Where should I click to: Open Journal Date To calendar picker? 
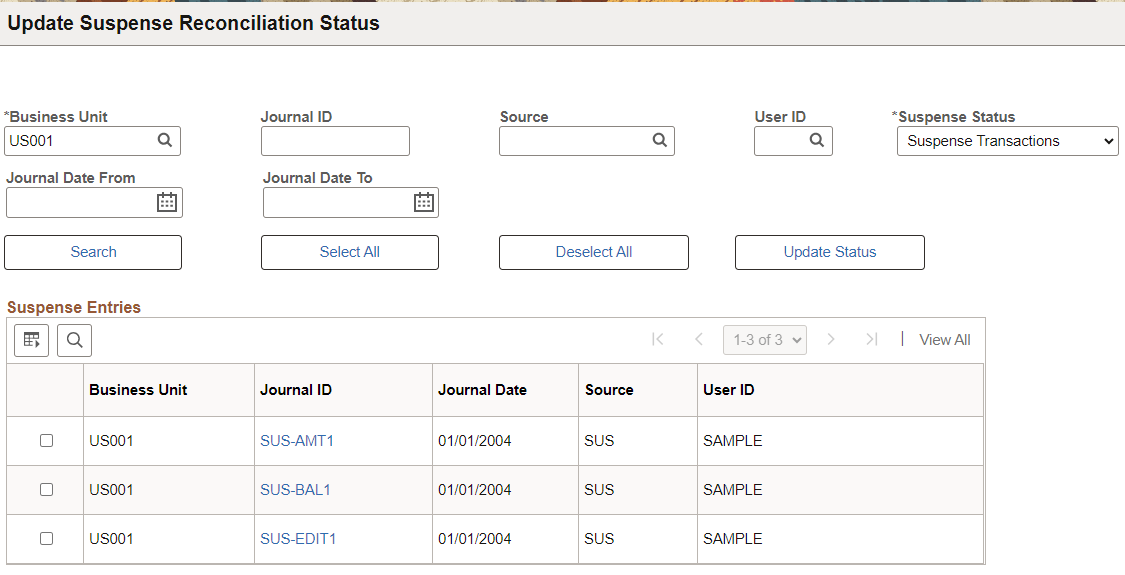(424, 202)
